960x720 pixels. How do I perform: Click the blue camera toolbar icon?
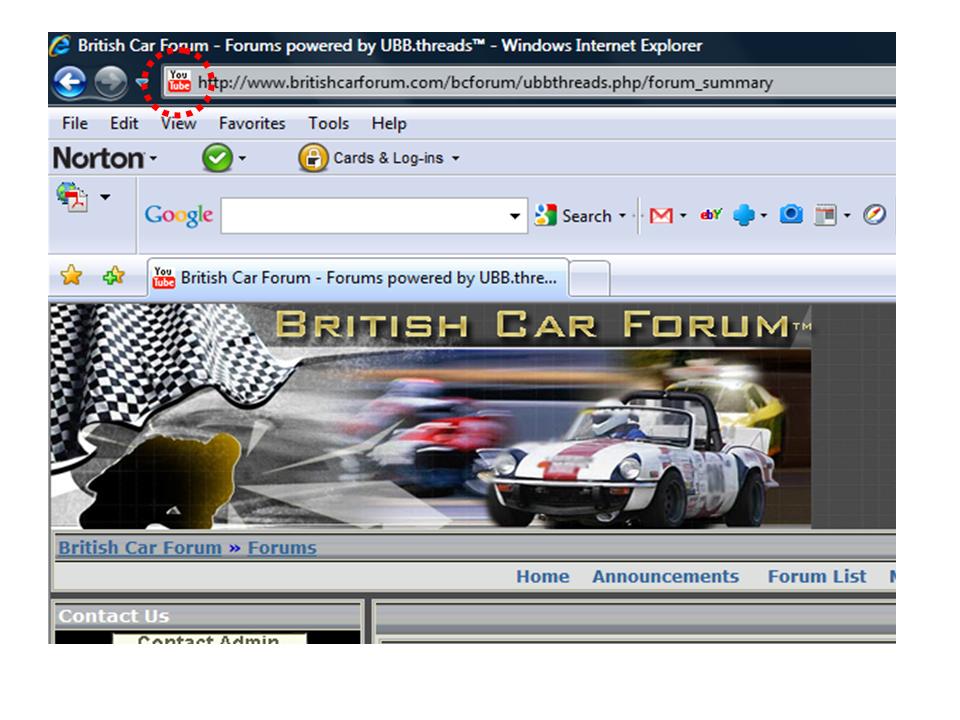(x=791, y=215)
